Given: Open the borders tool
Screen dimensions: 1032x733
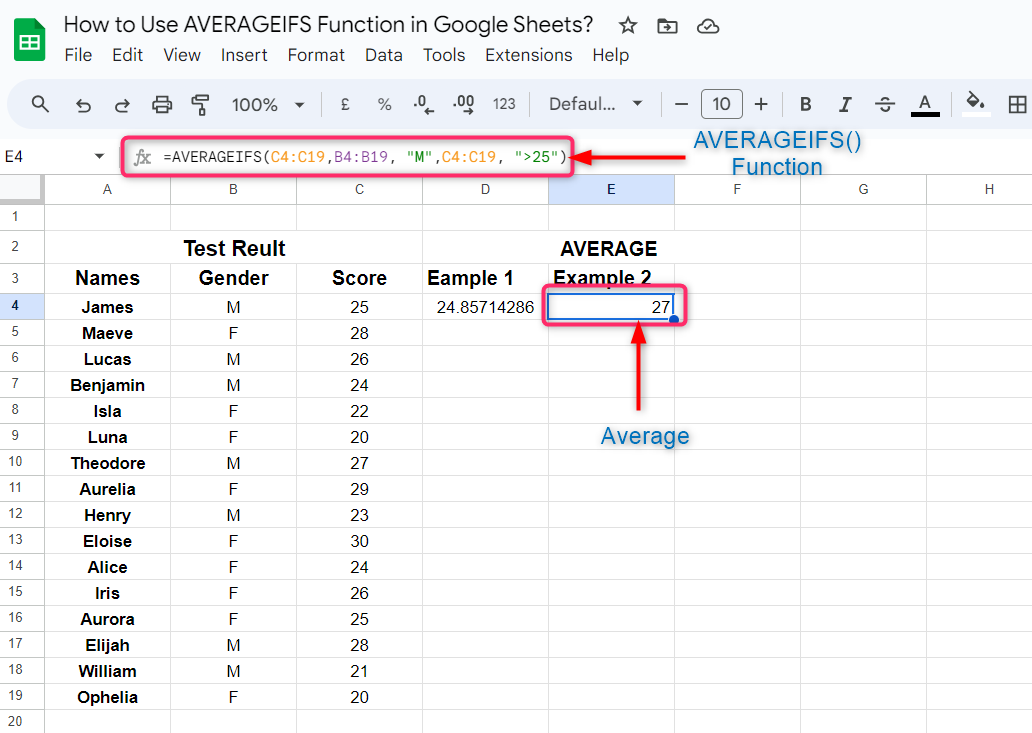Looking at the screenshot, I should coord(1018,104).
